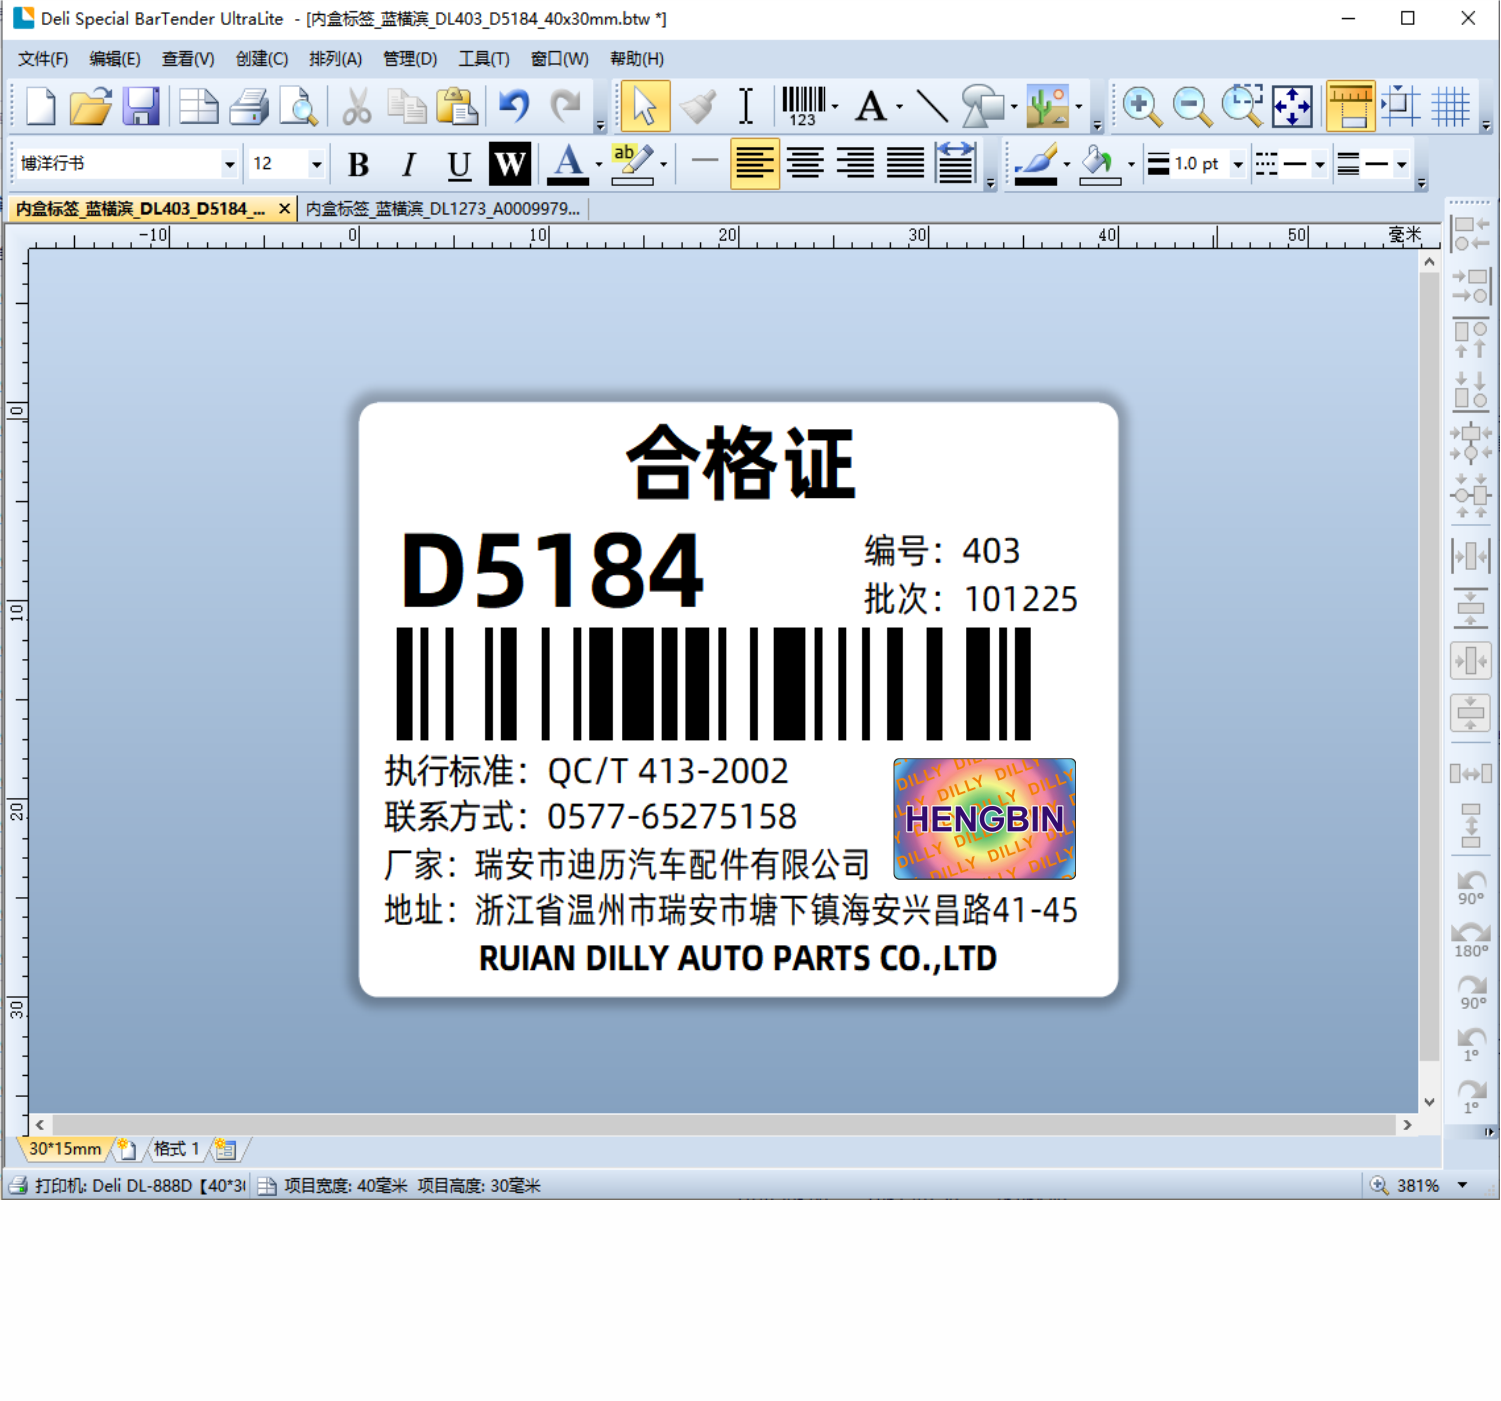The image size is (1501, 1401).
Task: Open an existing file with folder icon
Action: (x=91, y=106)
